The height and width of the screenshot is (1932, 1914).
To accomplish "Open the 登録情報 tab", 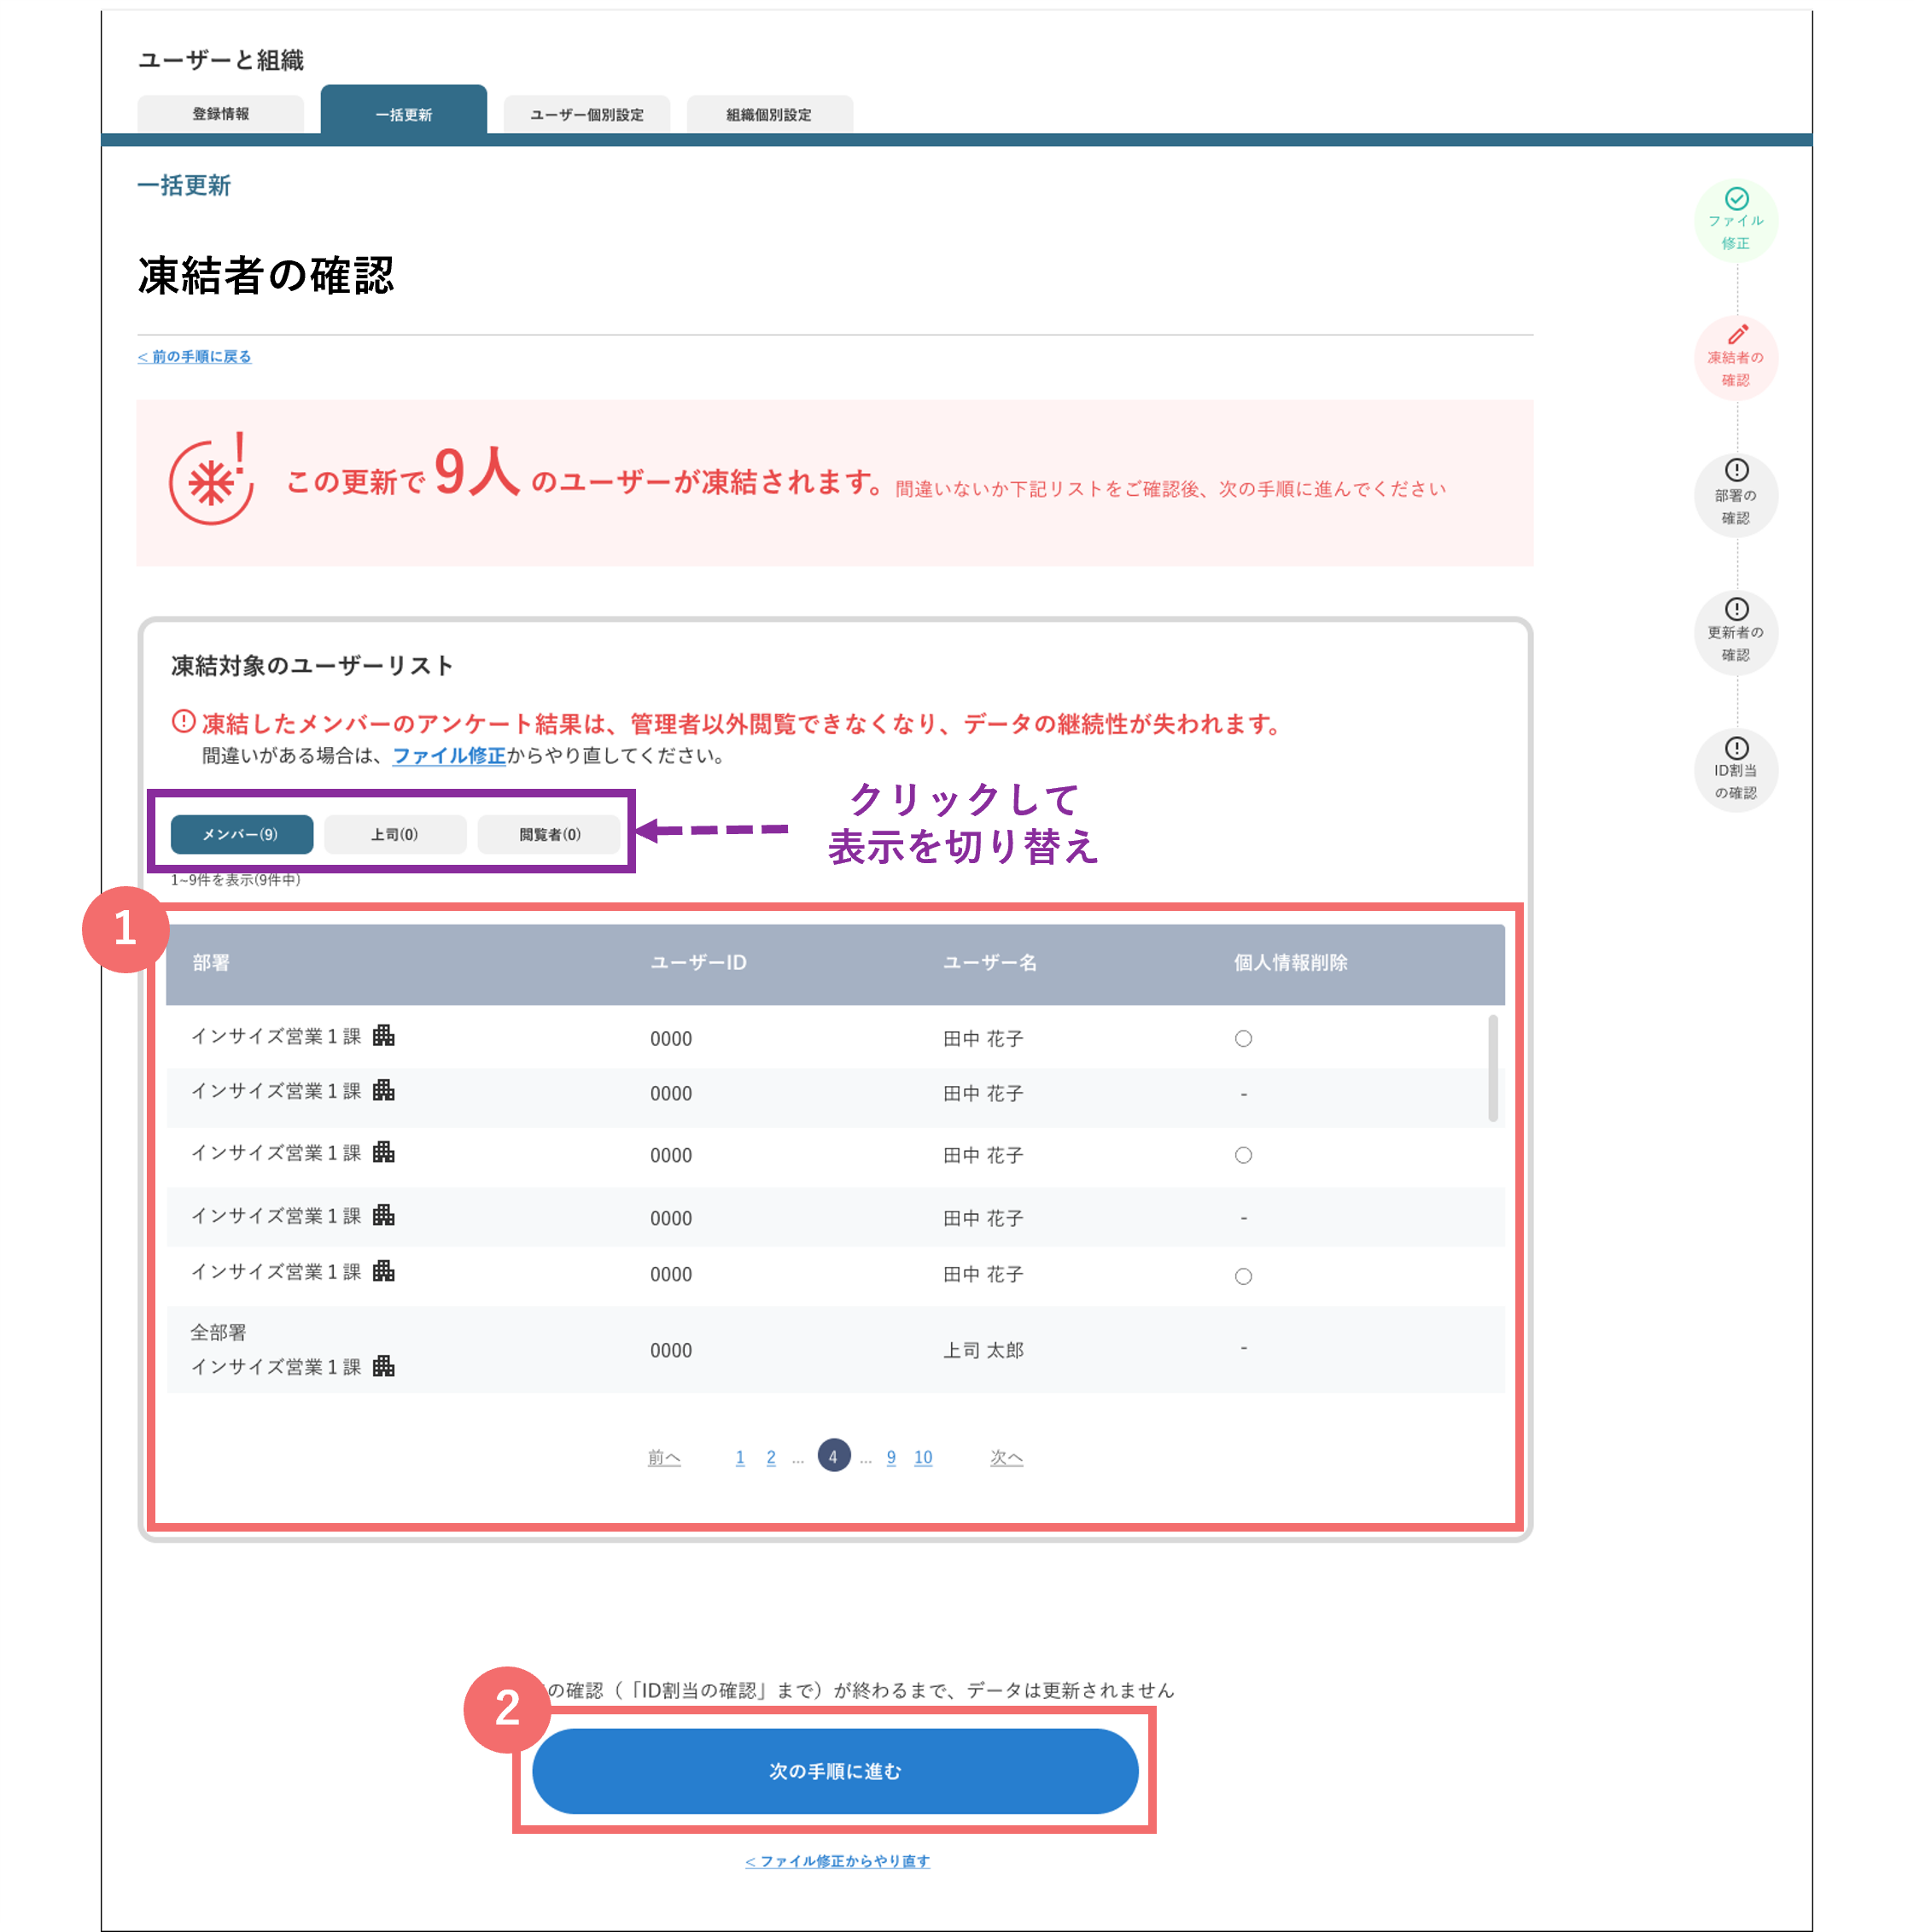I will pyautogui.click(x=220, y=114).
